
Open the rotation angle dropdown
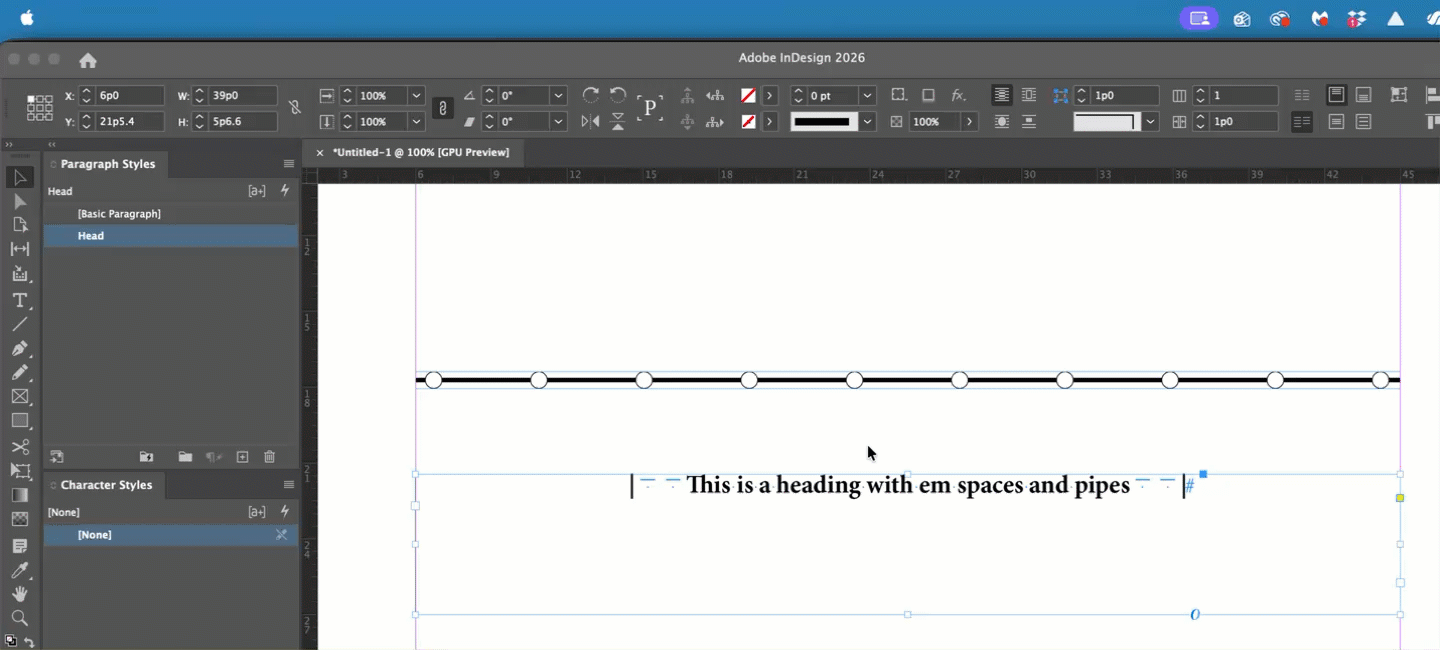point(559,96)
